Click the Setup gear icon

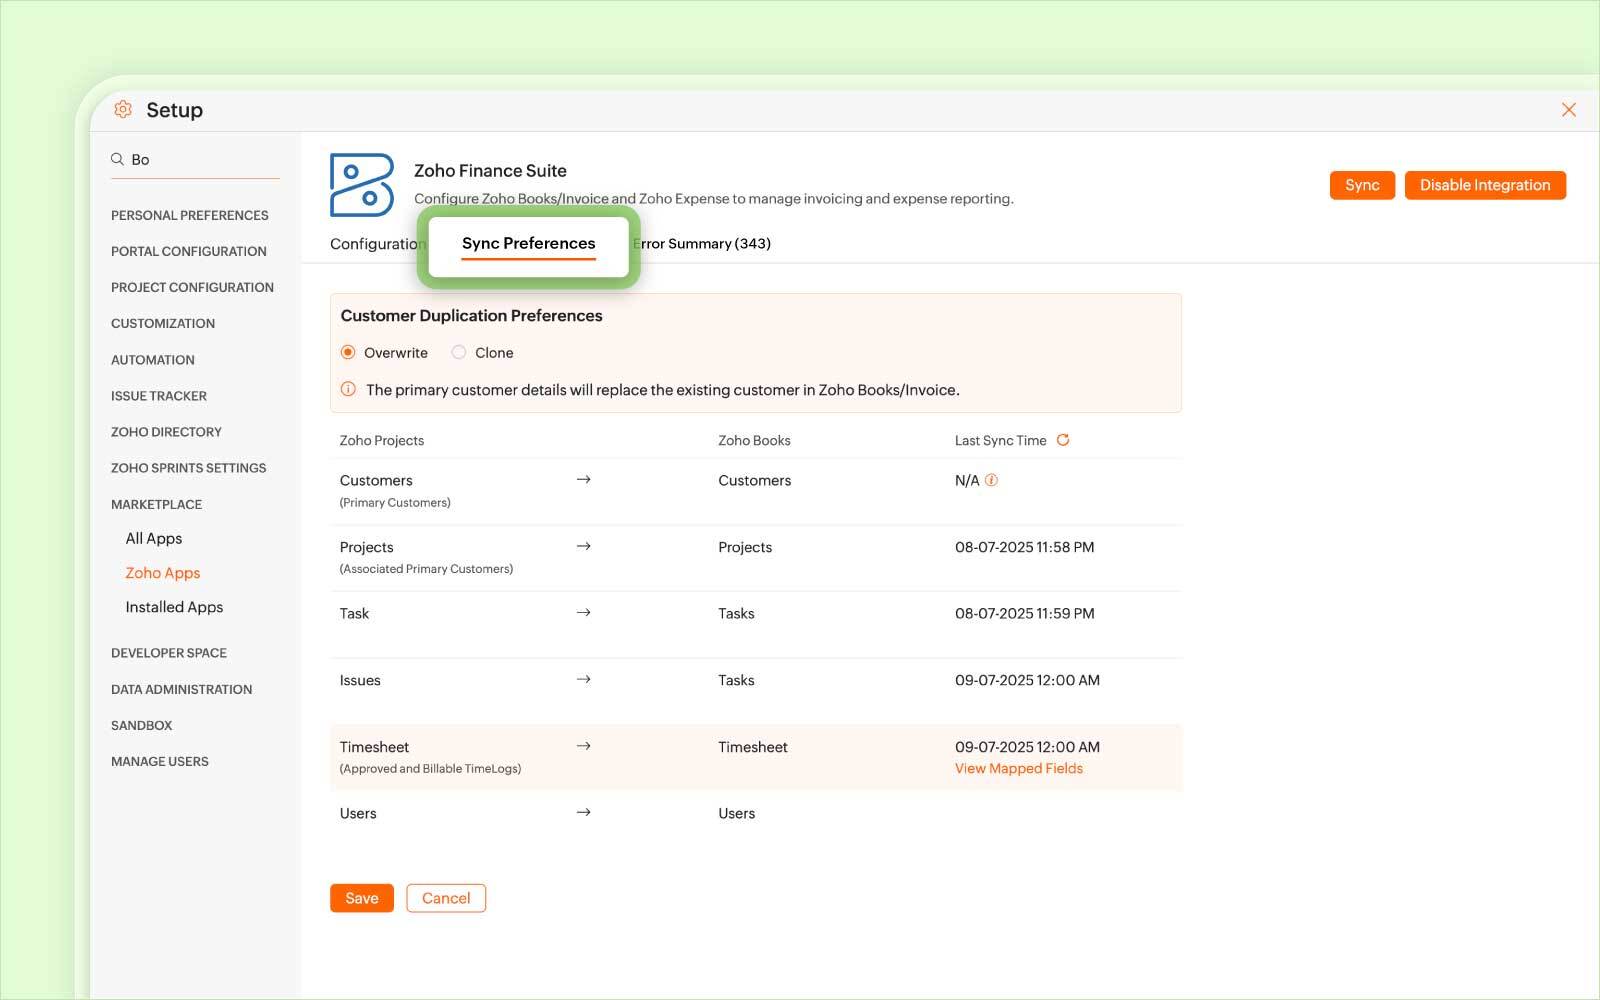[x=123, y=109]
